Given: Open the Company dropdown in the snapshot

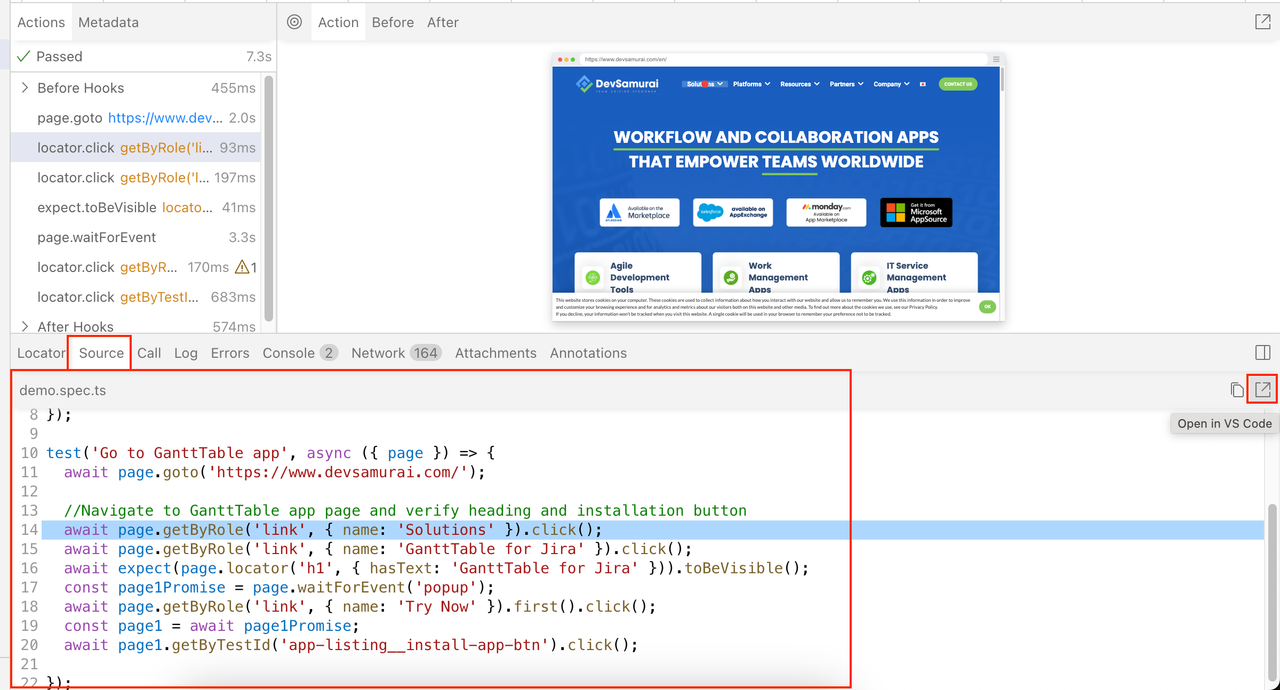Looking at the screenshot, I should (x=891, y=84).
